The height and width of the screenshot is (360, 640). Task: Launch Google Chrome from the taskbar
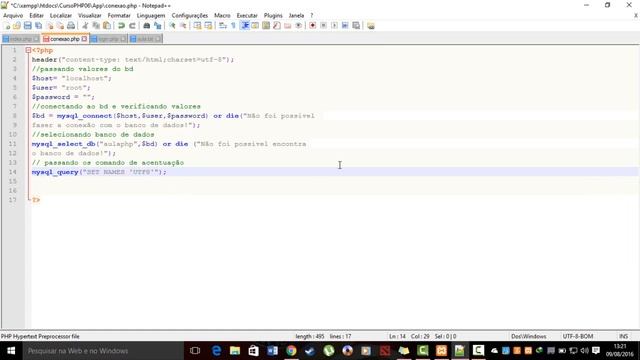(x=291, y=351)
